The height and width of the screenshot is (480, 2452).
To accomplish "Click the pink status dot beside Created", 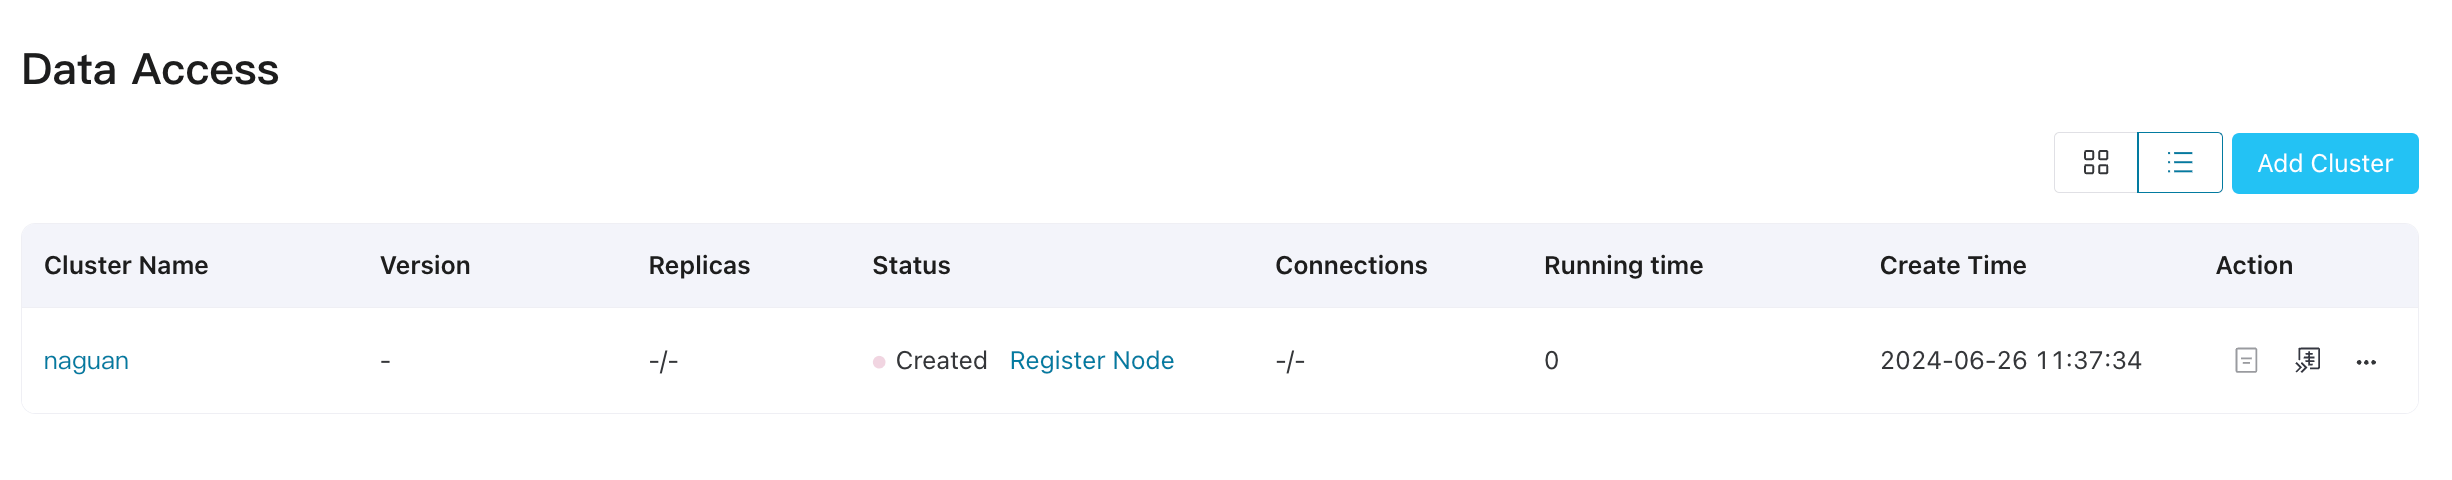I will pyautogui.click(x=879, y=362).
